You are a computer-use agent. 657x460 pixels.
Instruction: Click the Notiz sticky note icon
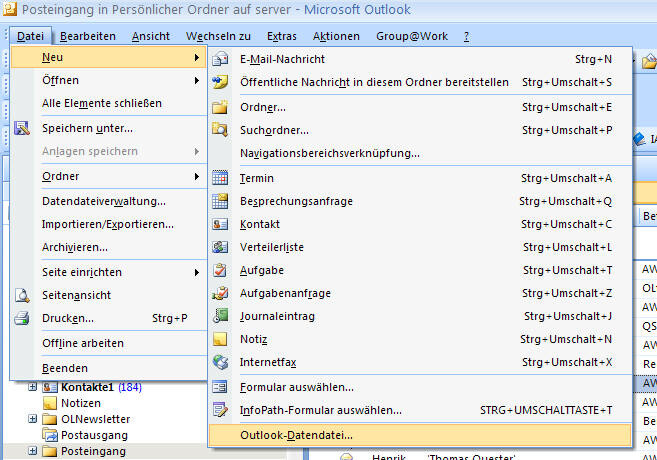click(221, 339)
